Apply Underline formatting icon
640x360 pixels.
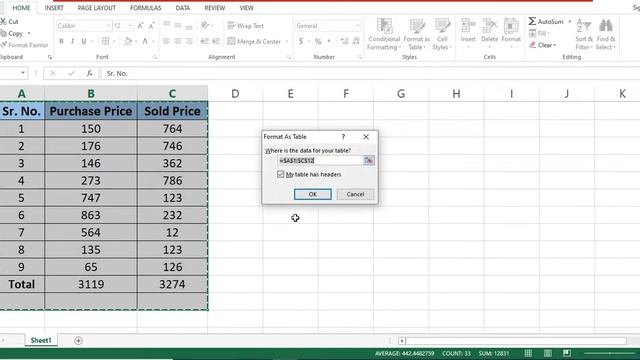click(84, 41)
